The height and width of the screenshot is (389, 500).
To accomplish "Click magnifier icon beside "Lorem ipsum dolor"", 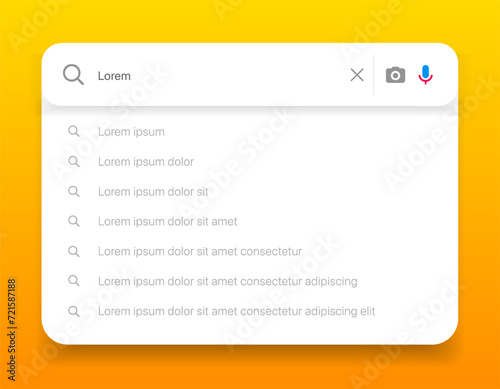I will click(x=74, y=161).
